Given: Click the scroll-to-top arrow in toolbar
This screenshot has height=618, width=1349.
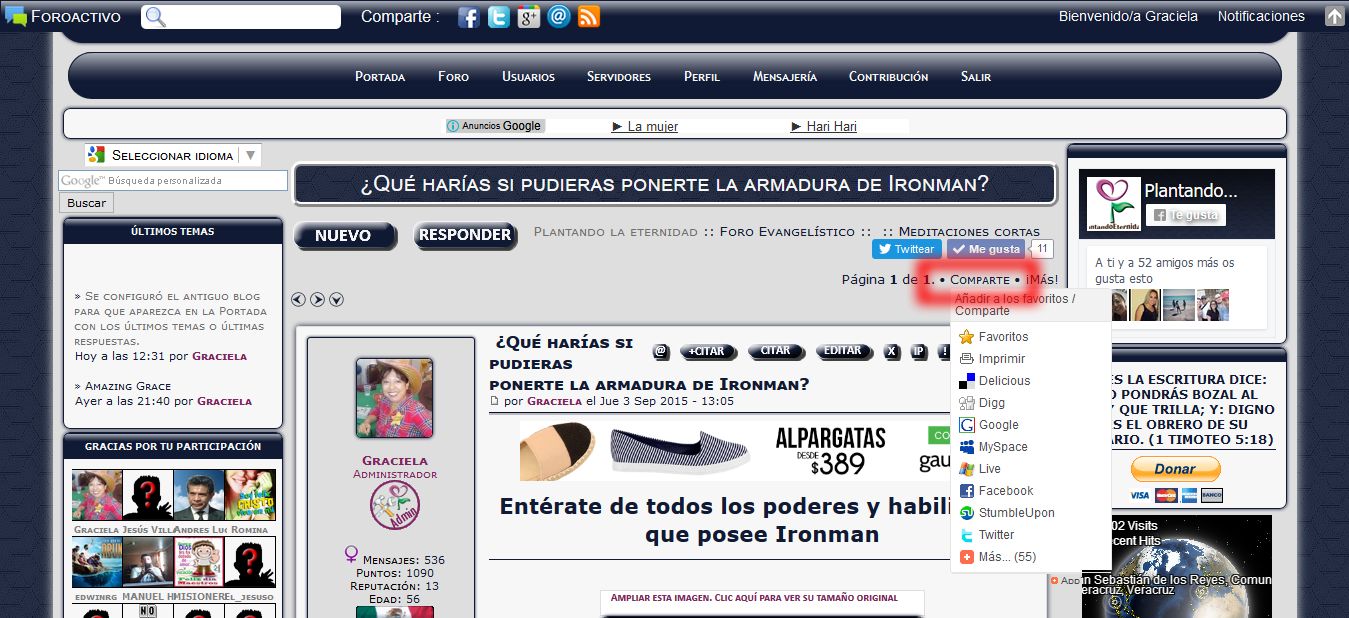Looking at the screenshot, I should point(1335,16).
